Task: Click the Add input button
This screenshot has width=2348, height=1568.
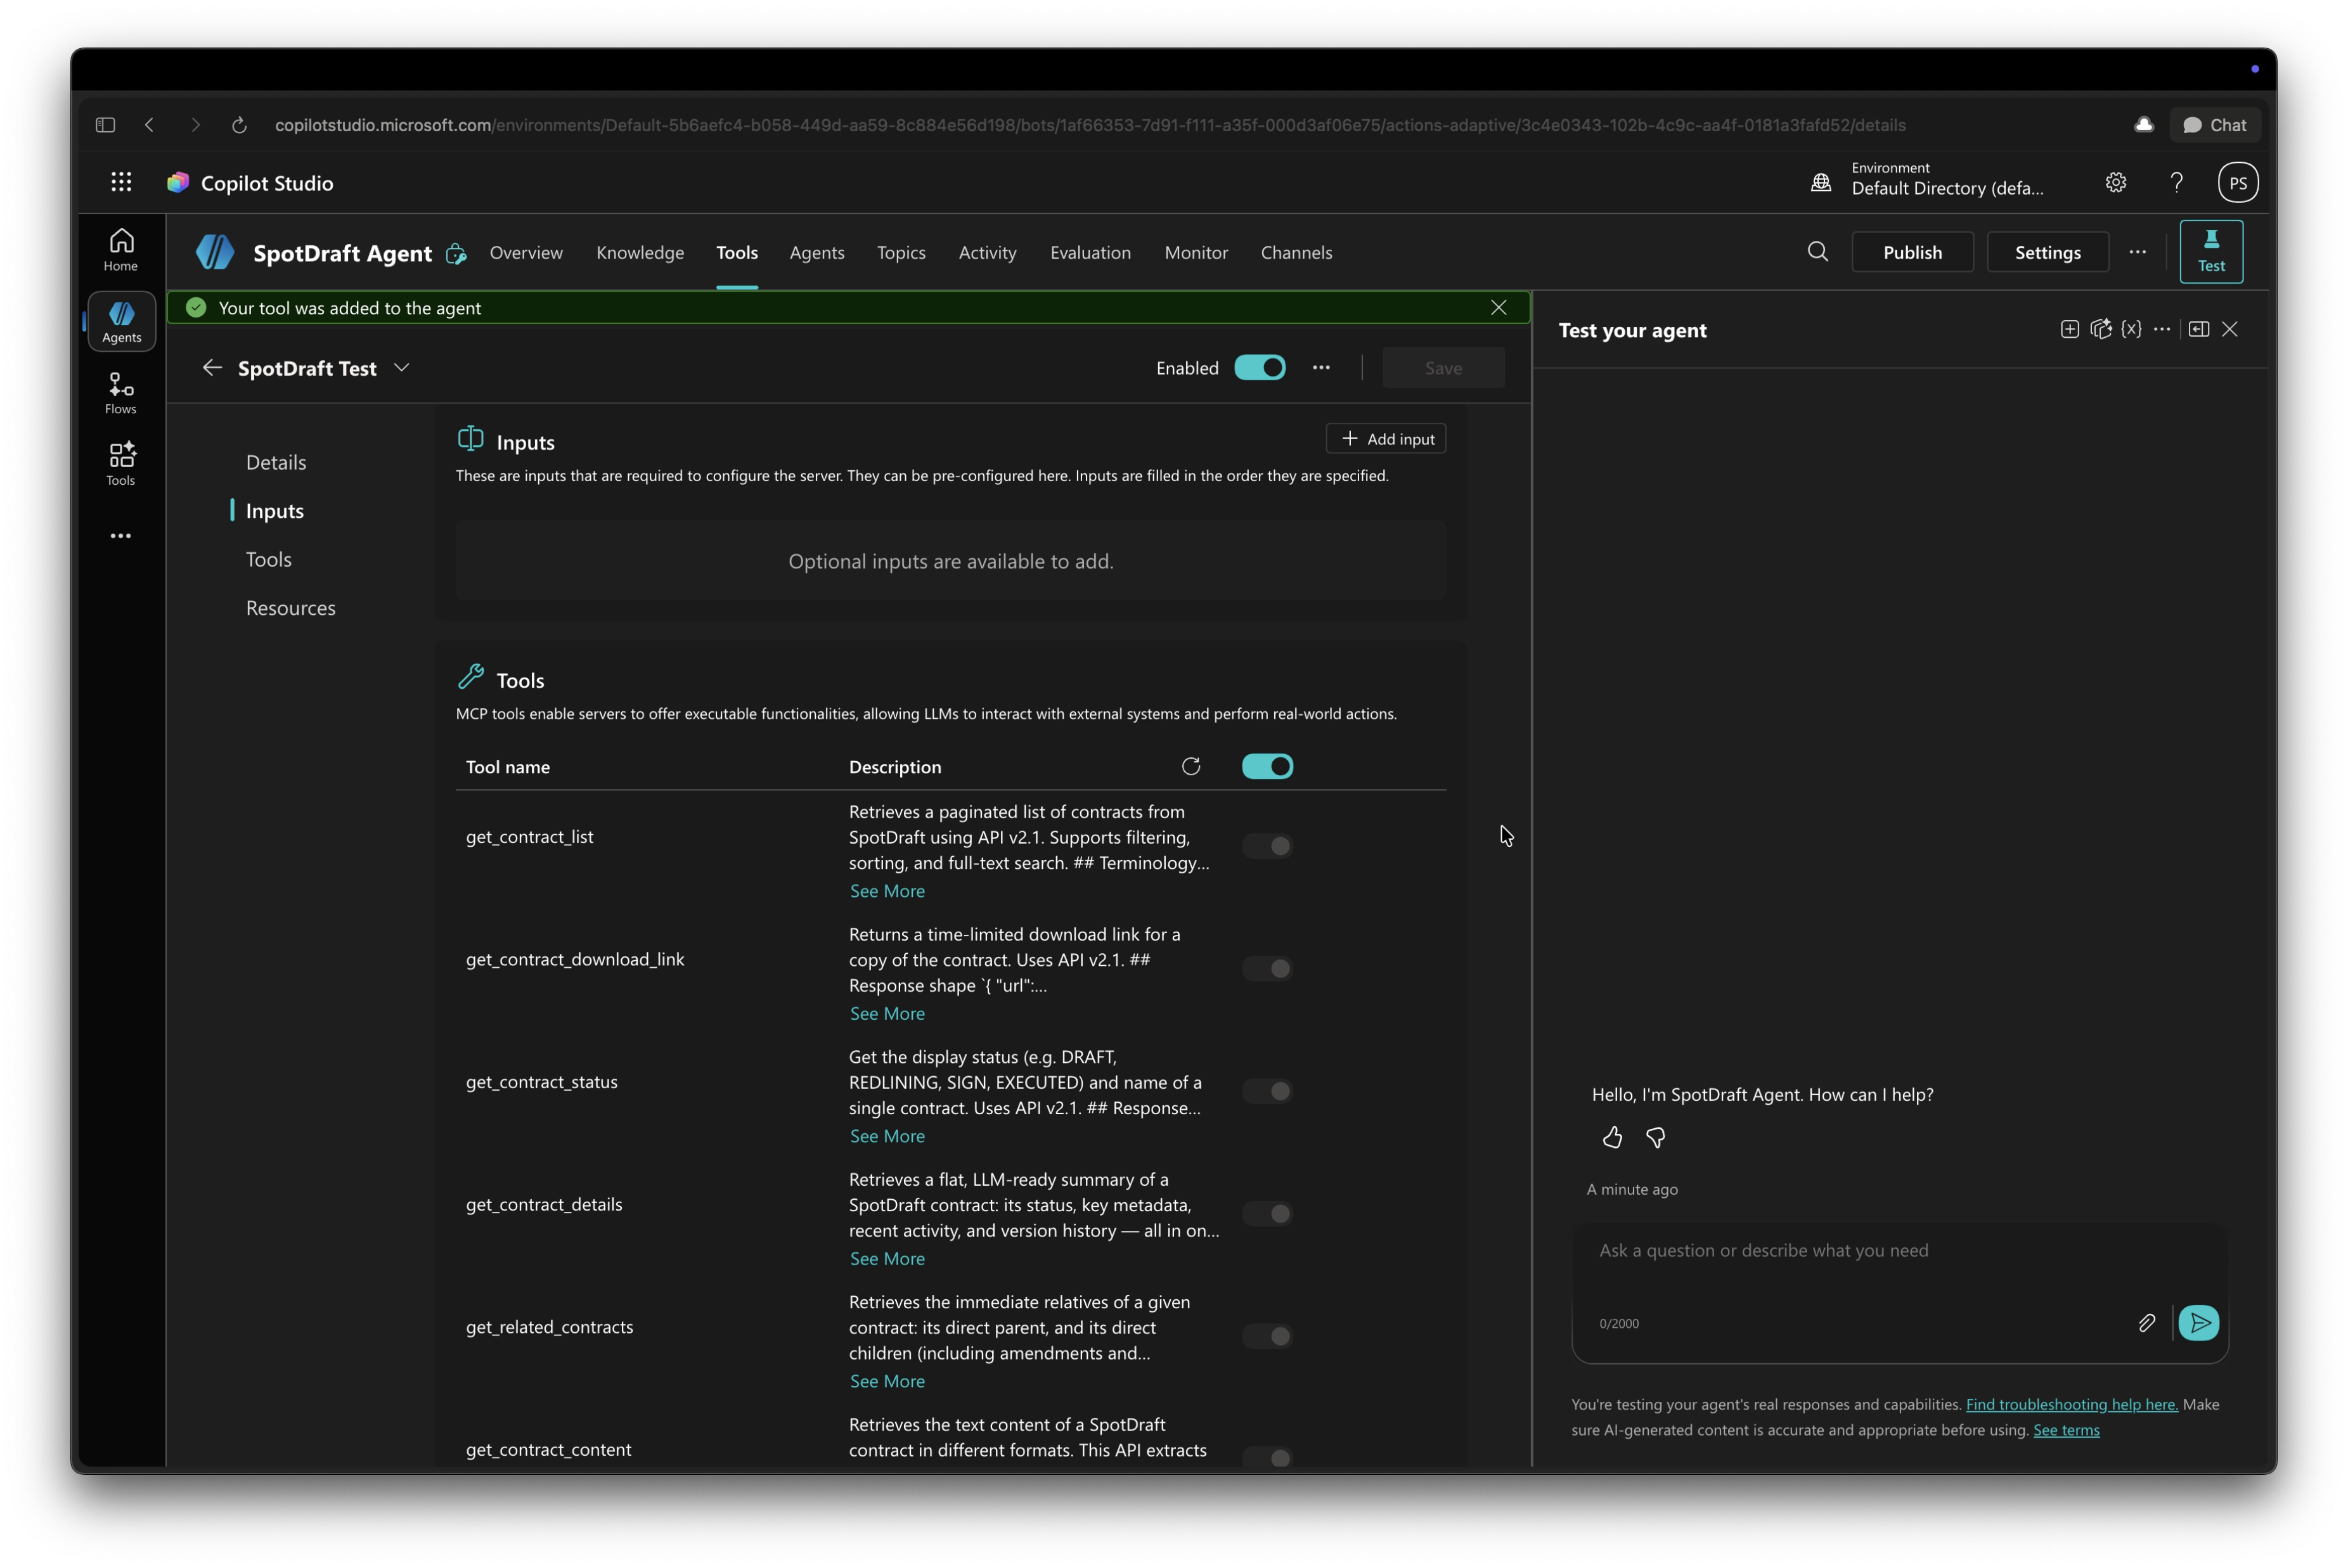Action: click(1386, 439)
